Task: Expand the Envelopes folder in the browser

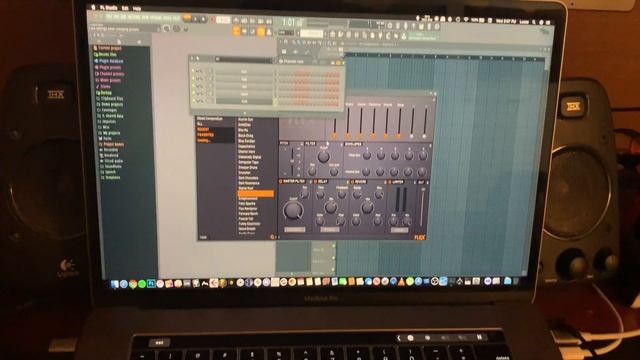Action: pyautogui.click(x=107, y=110)
